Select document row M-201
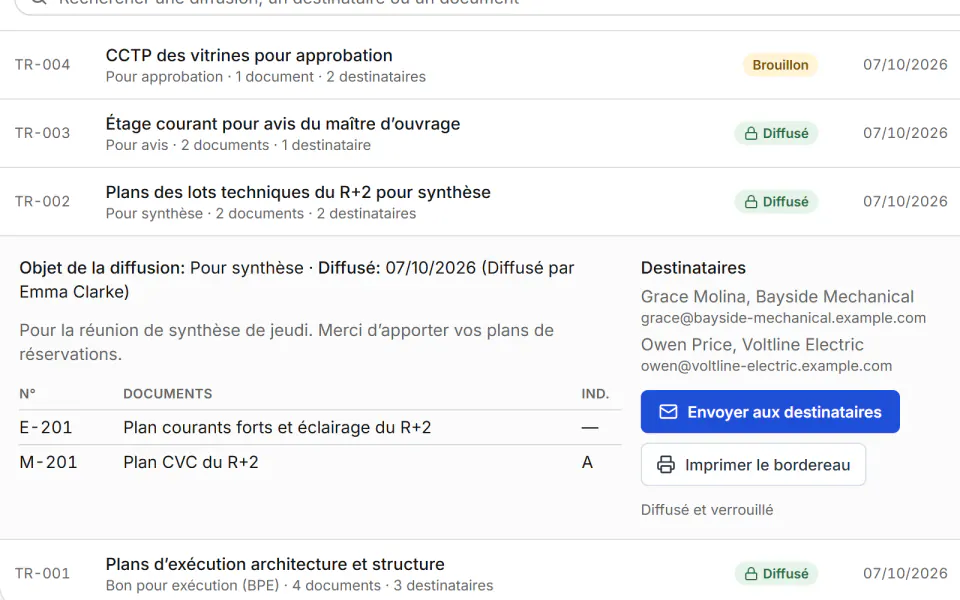Screen dimensions: 960x600 coord(320,462)
